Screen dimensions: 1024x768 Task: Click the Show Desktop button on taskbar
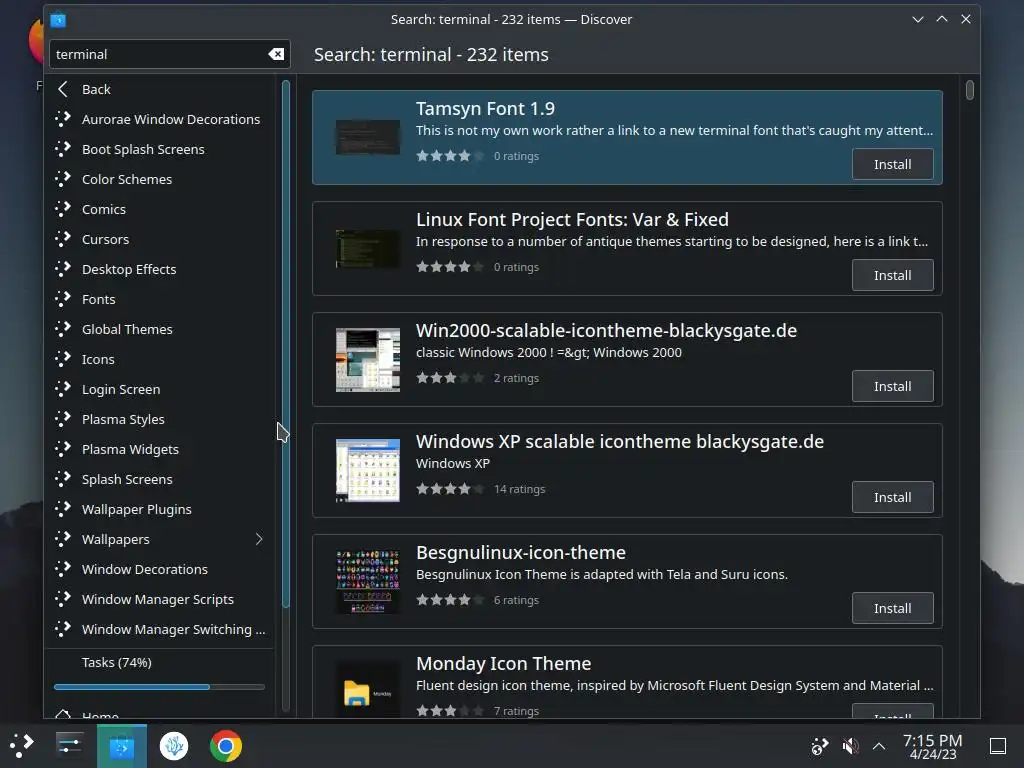click(x=998, y=746)
